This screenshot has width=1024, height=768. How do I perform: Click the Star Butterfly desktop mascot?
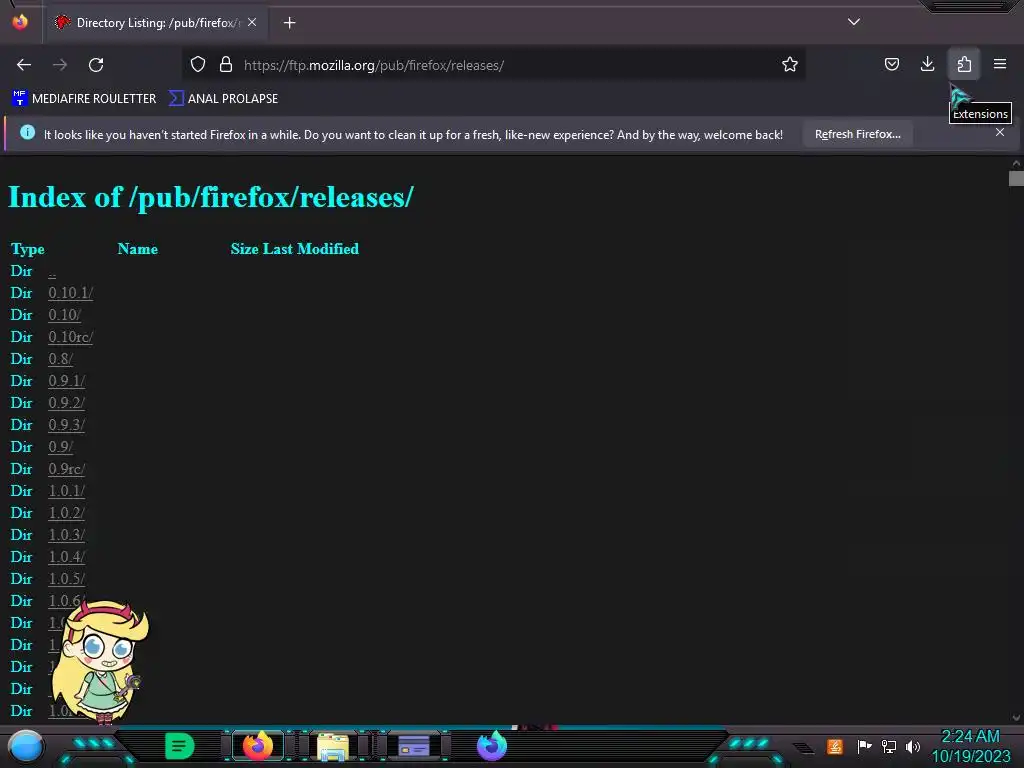100,663
